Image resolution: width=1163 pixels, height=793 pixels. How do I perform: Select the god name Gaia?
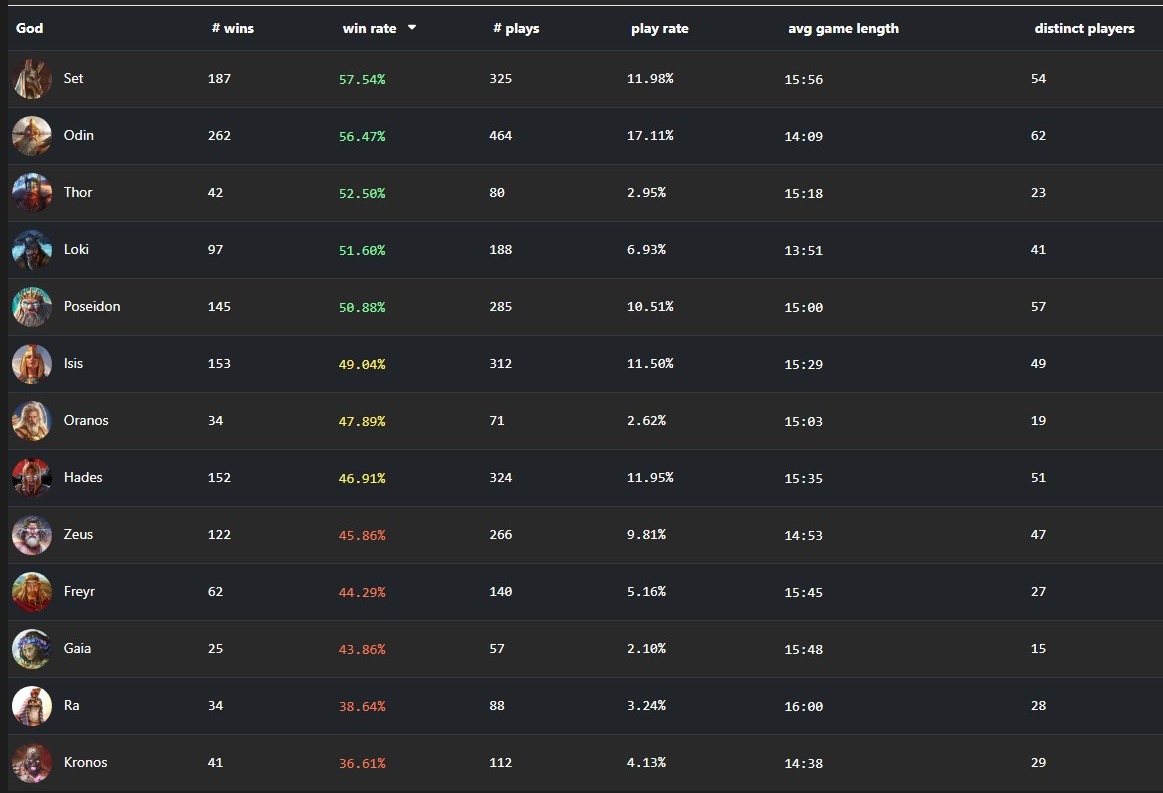point(77,648)
